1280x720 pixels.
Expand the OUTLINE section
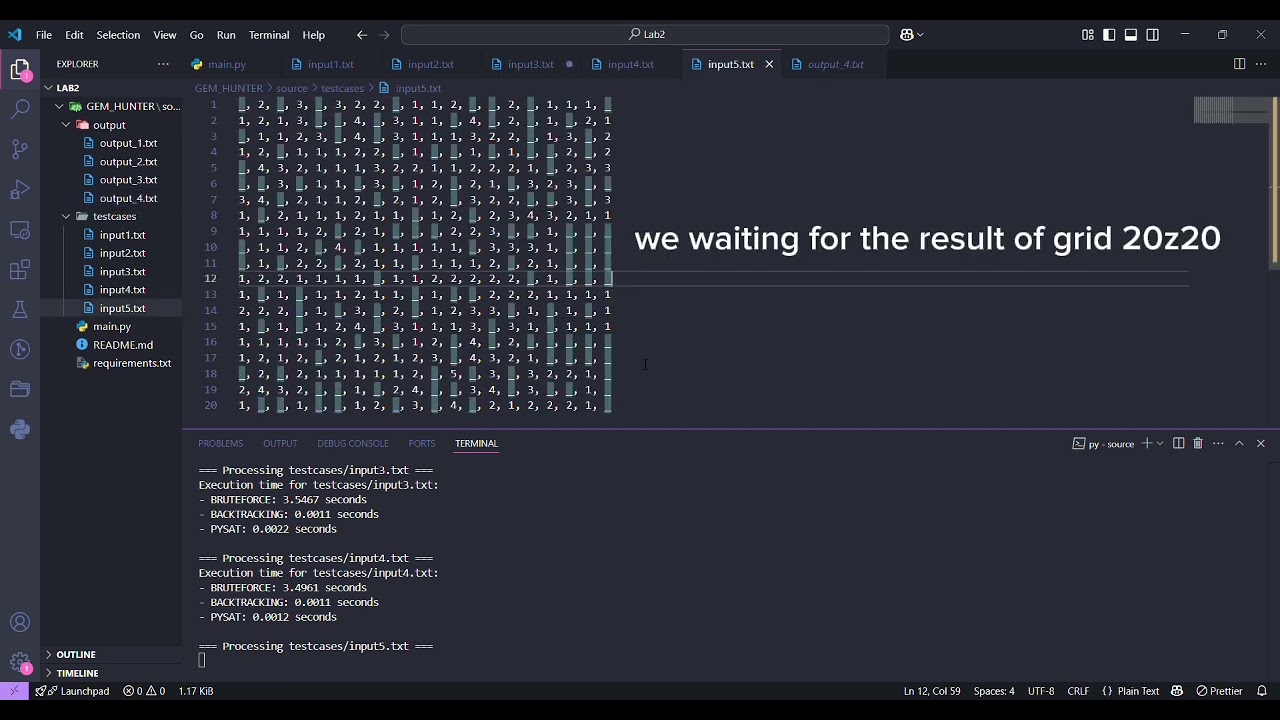pyautogui.click(x=110, y=654)
